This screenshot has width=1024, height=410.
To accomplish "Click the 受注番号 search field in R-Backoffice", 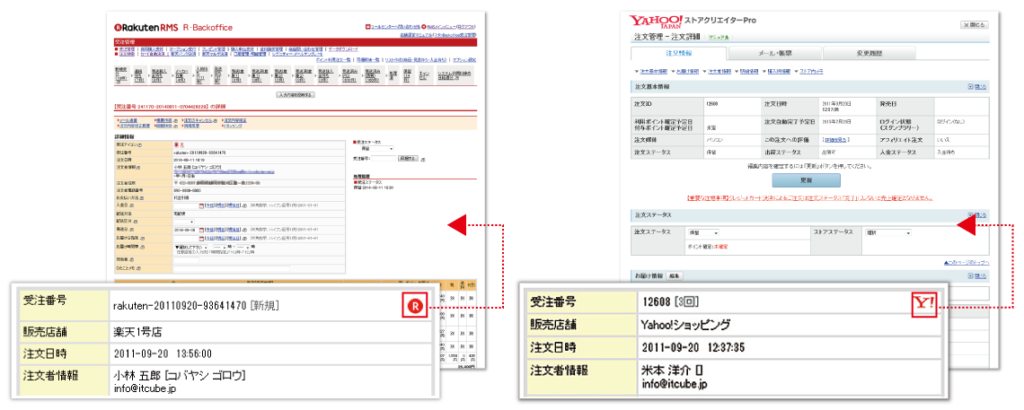I will point(383,159).
